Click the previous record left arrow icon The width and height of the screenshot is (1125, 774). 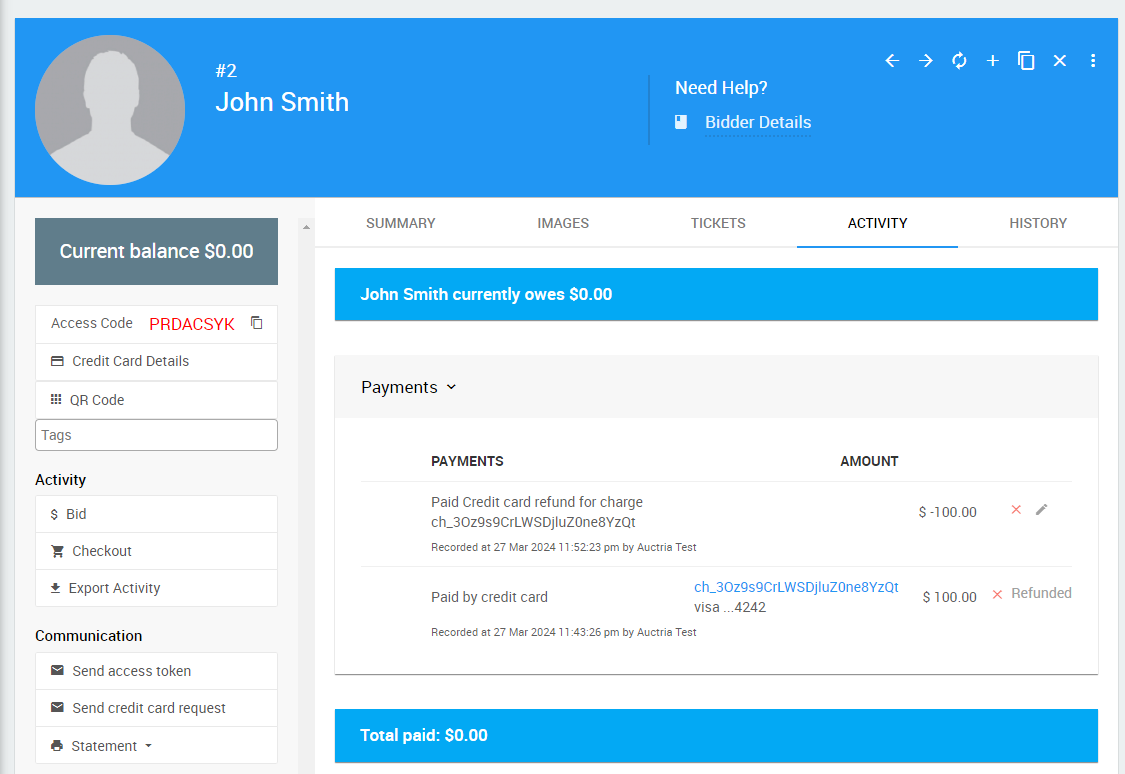[x=892, y=61]
